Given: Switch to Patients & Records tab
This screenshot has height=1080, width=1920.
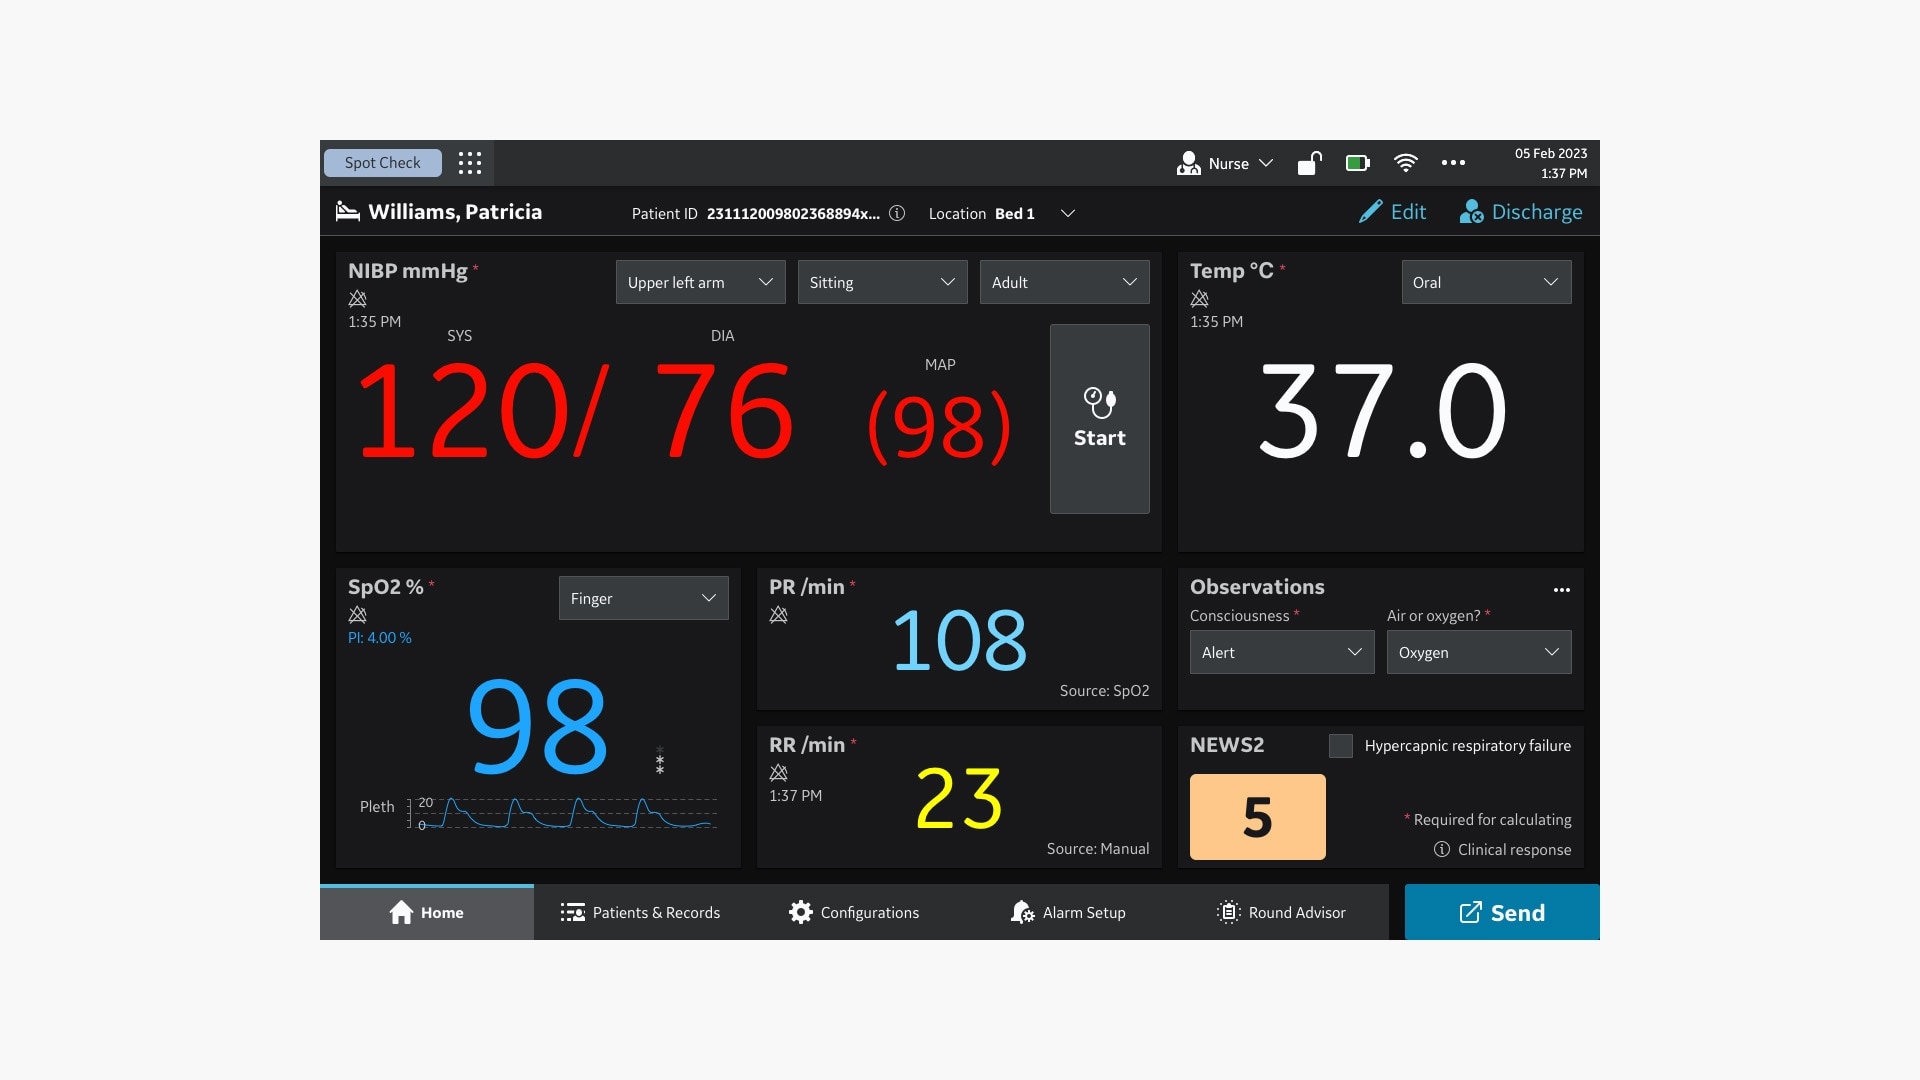Looking at the screenshot, I should (641, 912).
